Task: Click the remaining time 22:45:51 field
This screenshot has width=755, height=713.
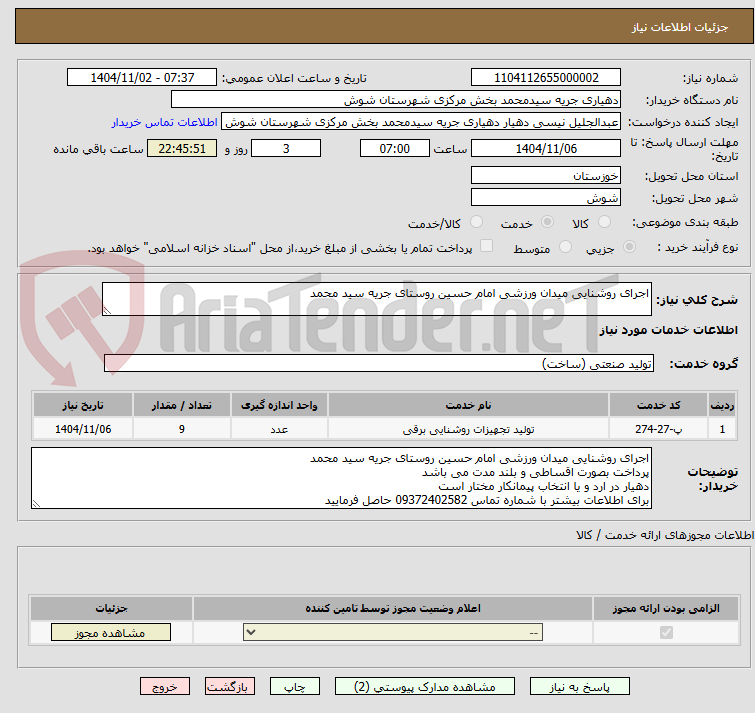Action: click(x=182, y=148)
